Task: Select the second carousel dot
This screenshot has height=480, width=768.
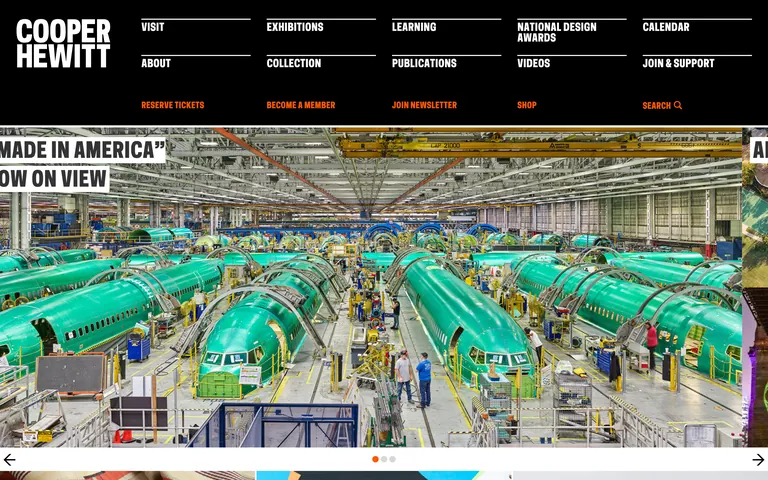Action: tap(384, 459)
